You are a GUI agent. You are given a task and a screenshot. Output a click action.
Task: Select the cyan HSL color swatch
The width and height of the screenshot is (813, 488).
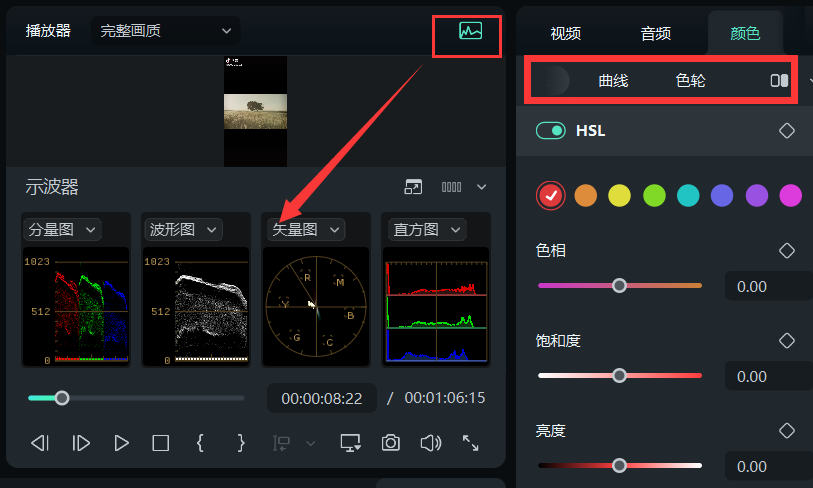click(x=688, y=196)
